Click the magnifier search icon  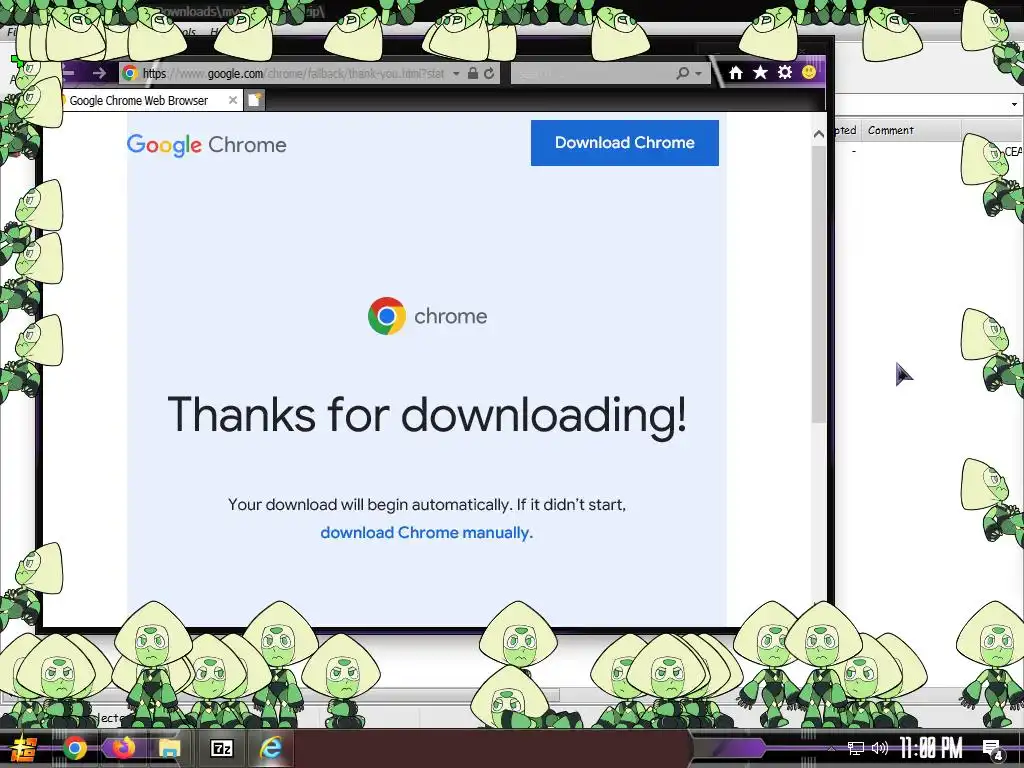point(682,73)
